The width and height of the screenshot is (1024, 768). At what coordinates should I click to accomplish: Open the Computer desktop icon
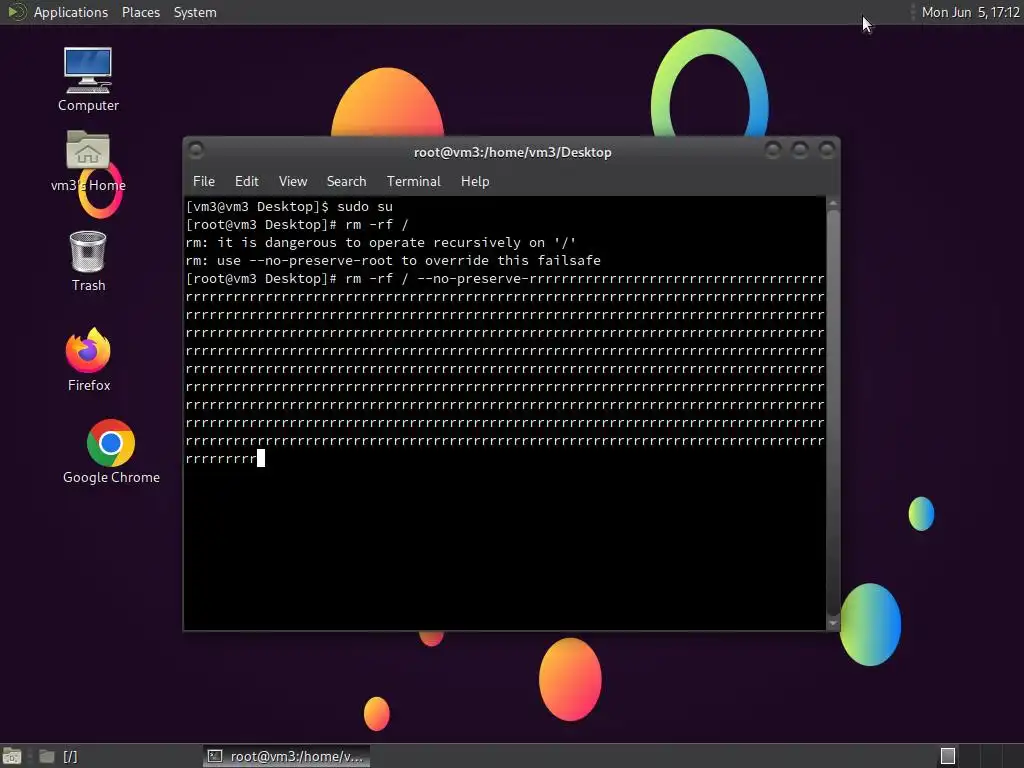tap(88, 78)
